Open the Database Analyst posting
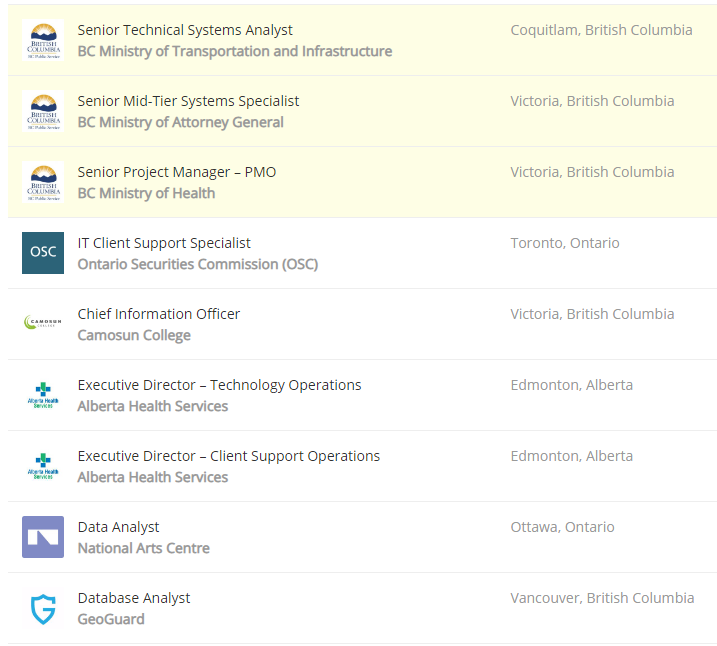This screenshot has width=717, height=646. (x=133, y=598)
